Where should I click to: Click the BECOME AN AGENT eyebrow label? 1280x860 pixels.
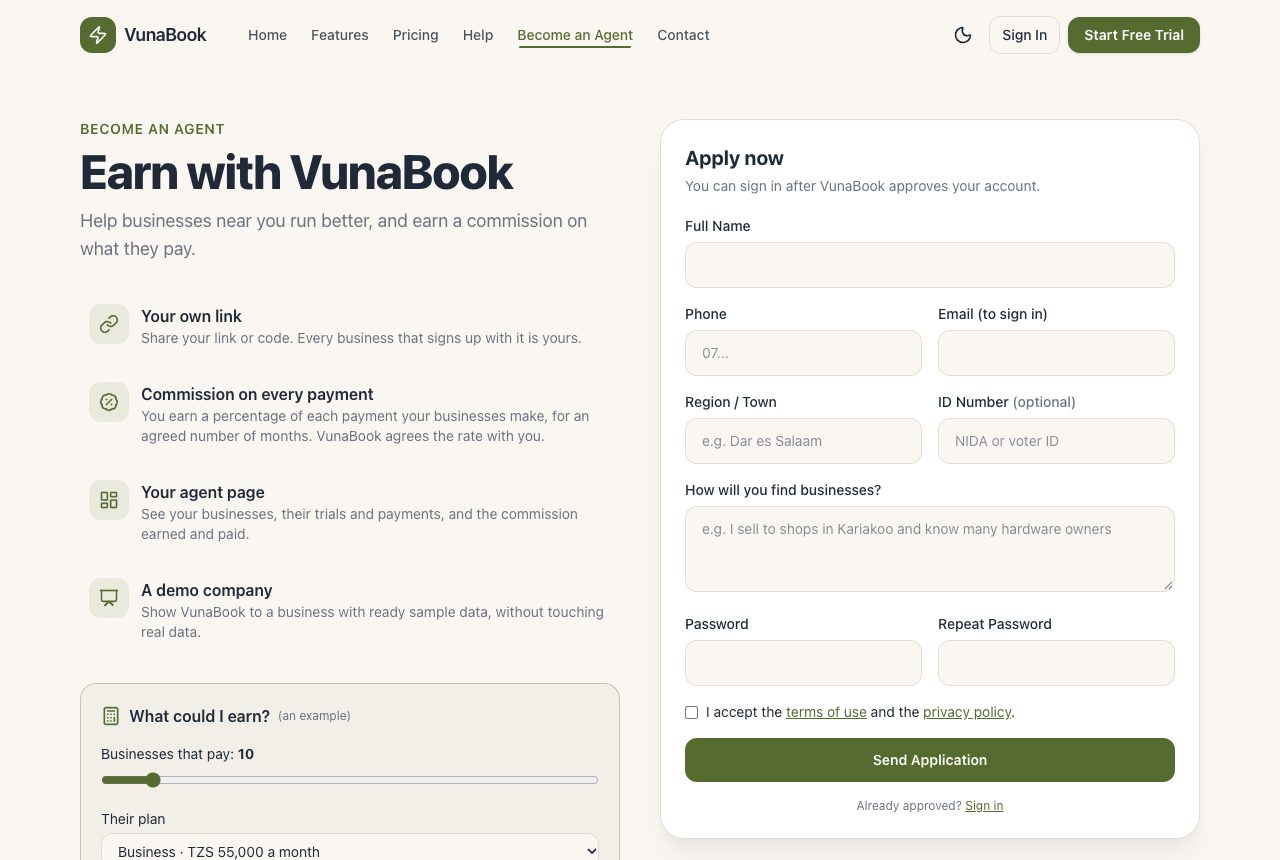tap(152, 129)
